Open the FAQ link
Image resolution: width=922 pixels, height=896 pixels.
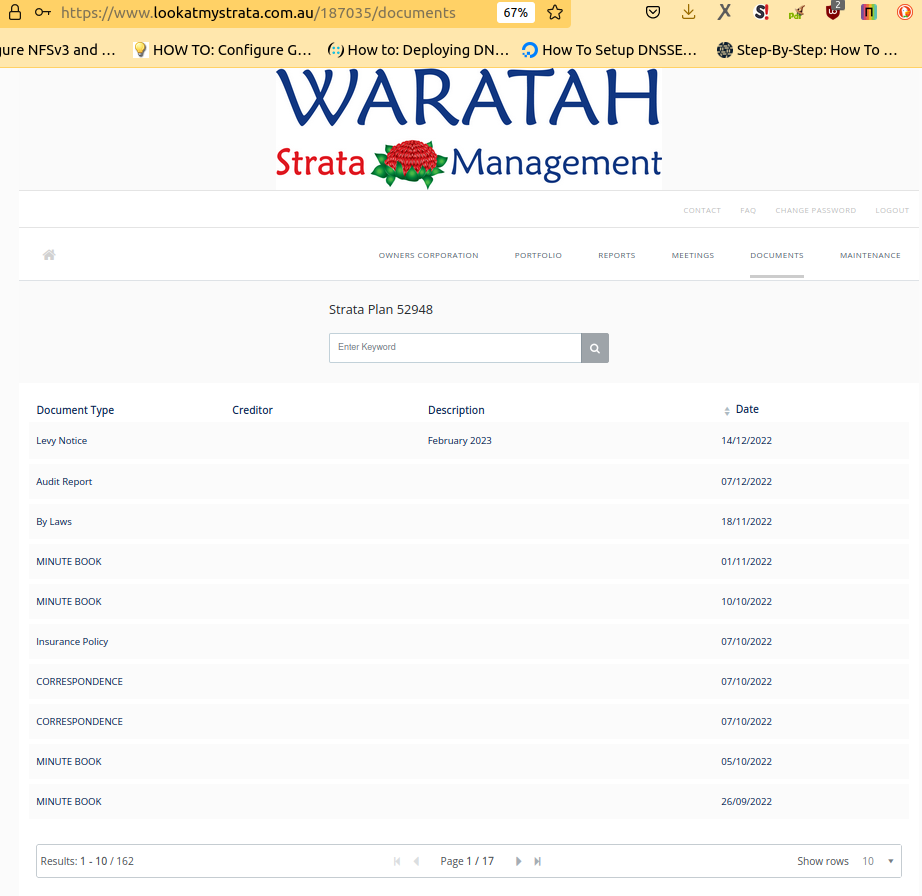pos(748,210)
